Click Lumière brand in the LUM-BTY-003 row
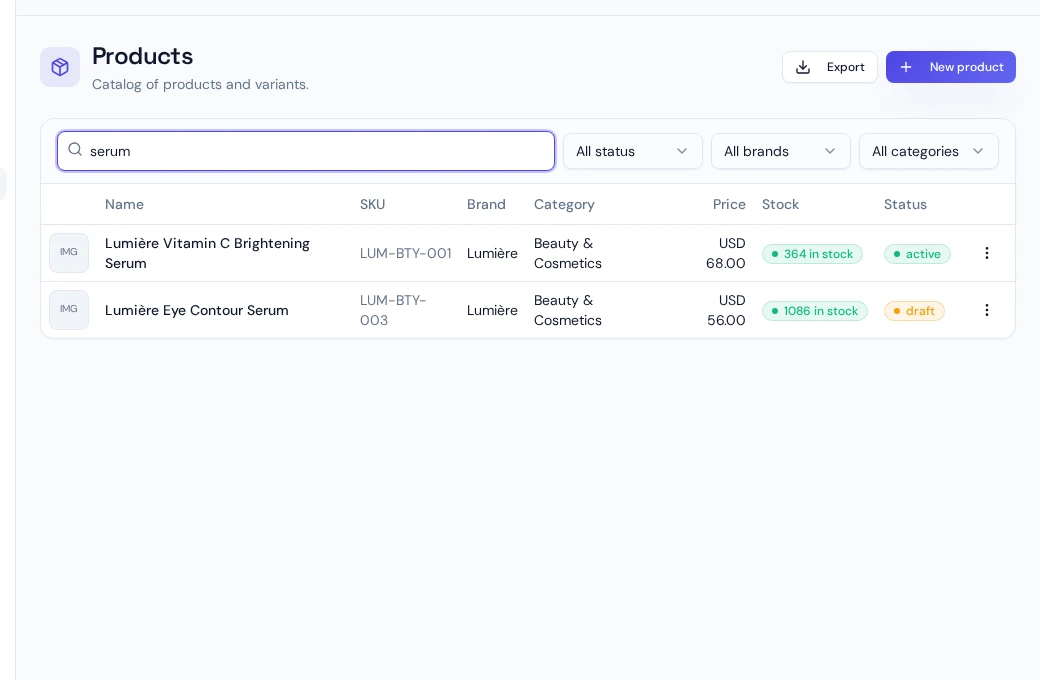Image resolution: width=1040 pixels, height=680 pixels. 492,310
